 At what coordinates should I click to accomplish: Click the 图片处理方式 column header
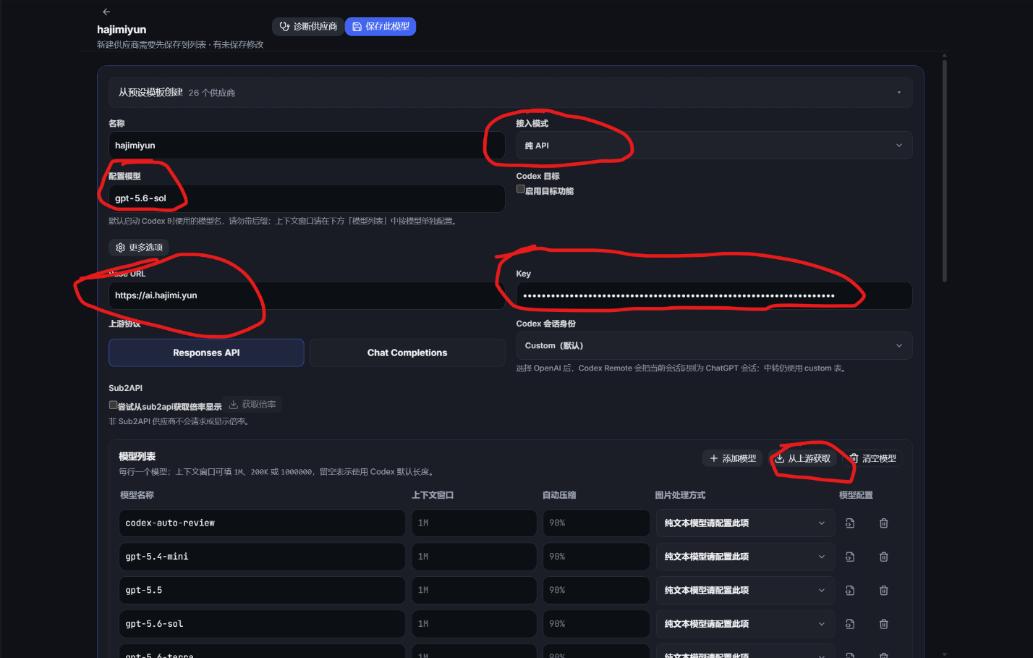coord(680,495)
